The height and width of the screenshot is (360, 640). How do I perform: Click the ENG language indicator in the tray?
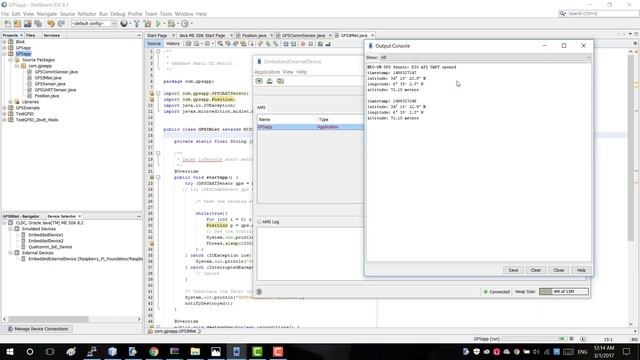tap(582, 351)
